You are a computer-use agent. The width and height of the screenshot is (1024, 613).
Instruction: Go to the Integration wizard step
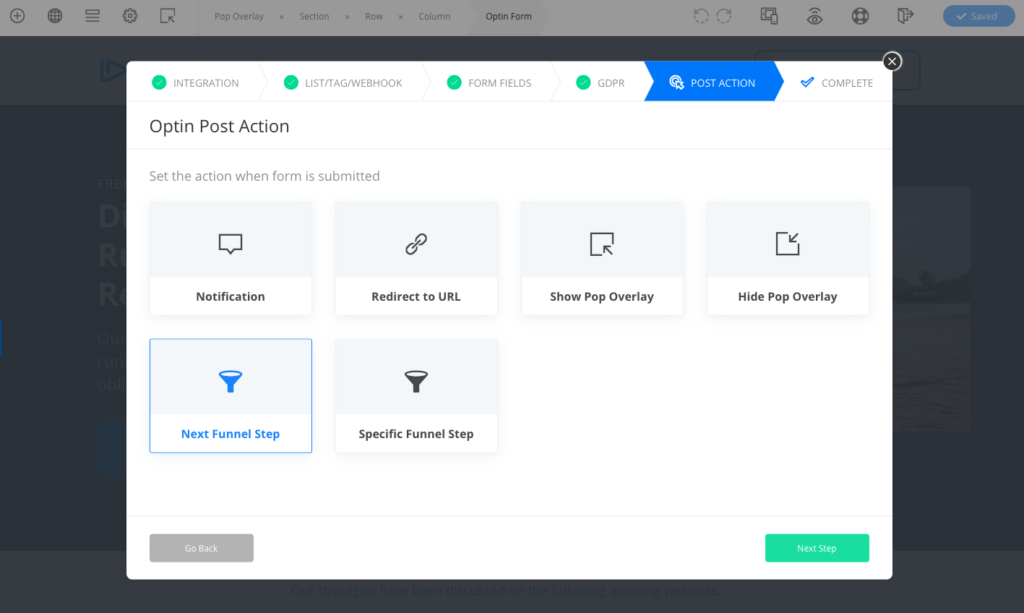(195, 83)
